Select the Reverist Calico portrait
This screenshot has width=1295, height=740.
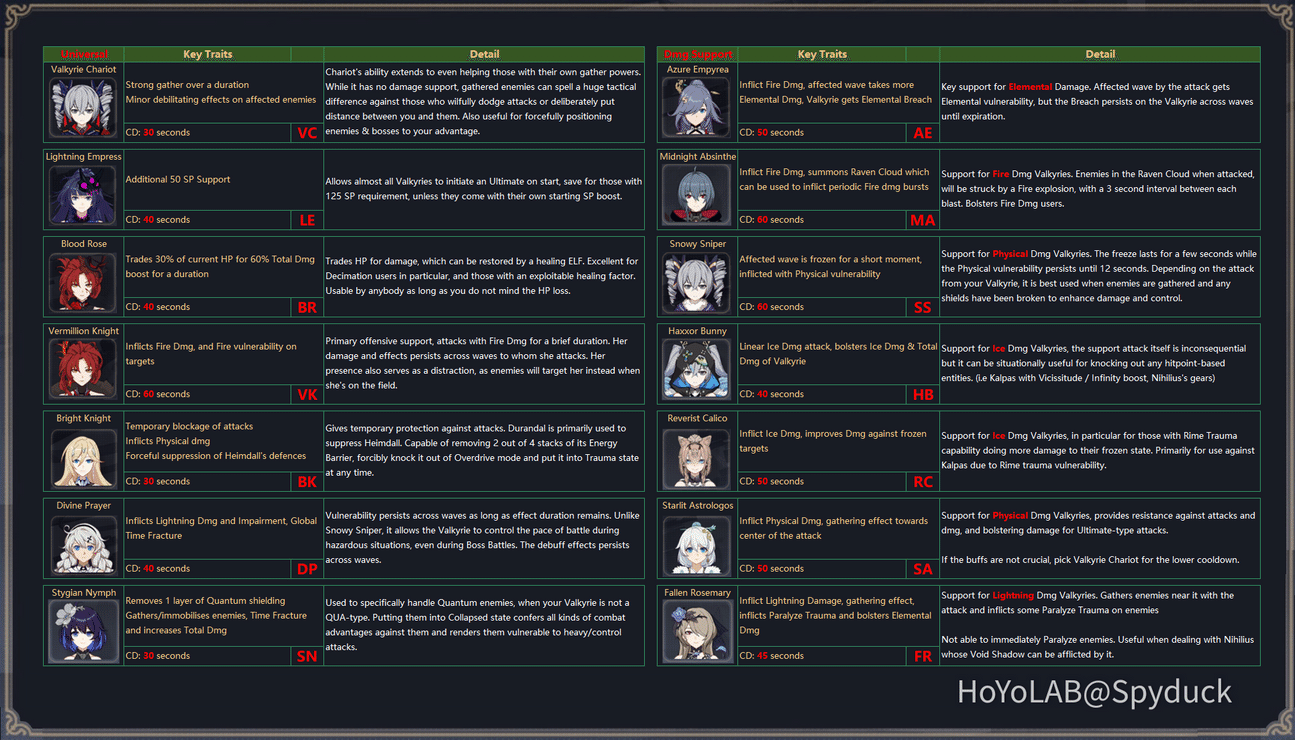pos(698,456)
